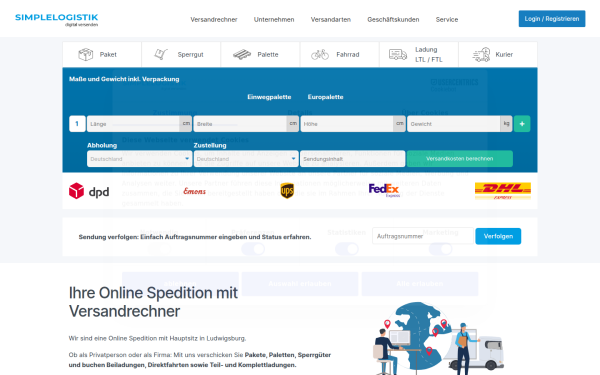Focus the Höhe input field
This screenshot has width=600, height=375.
(347, 124)
